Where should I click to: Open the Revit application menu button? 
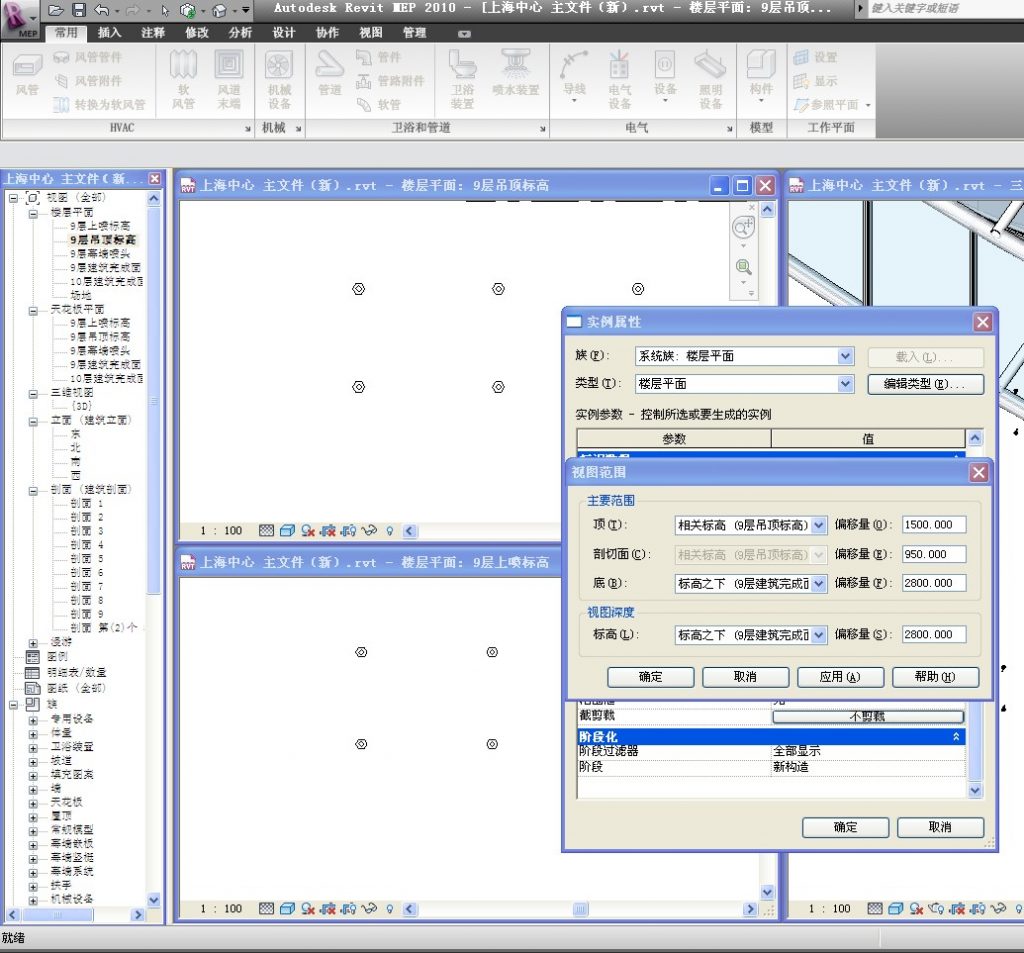pos(18,18)
